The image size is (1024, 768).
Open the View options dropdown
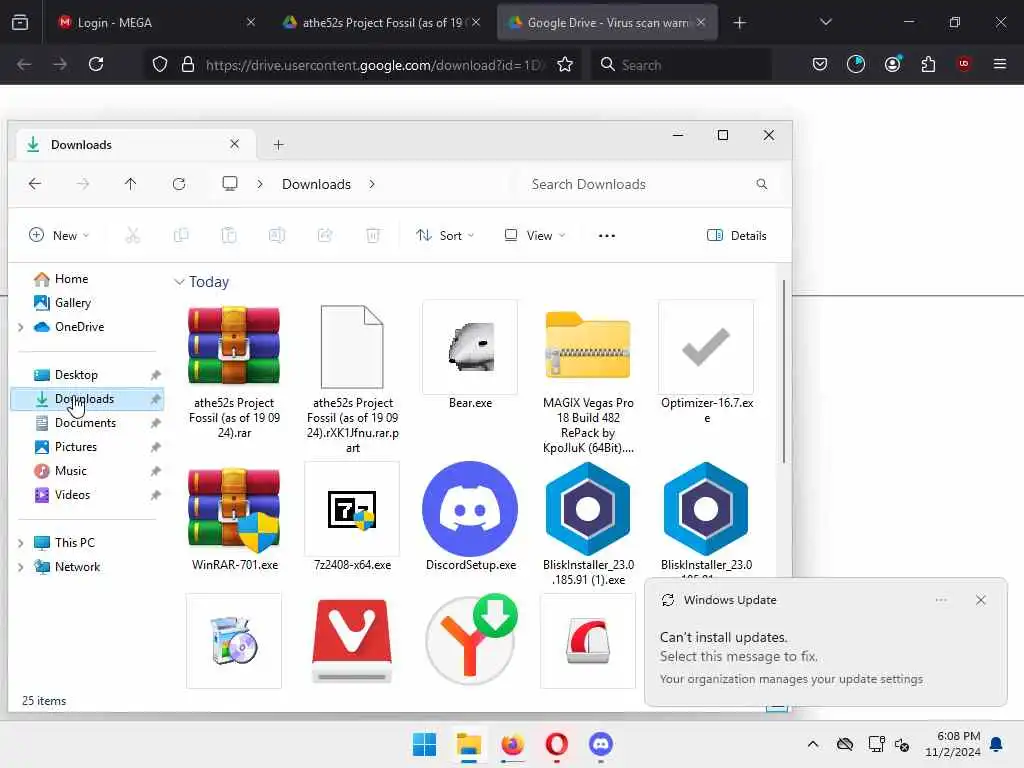click(x=534, y=235)
